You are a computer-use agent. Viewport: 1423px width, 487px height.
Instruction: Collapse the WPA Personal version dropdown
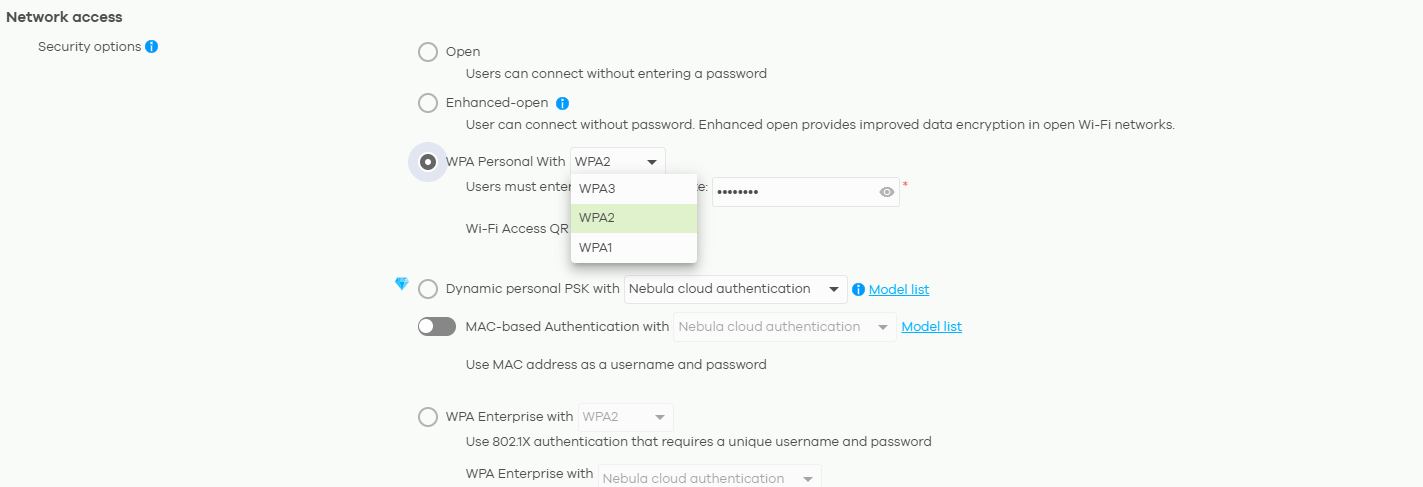coord(618,162)
